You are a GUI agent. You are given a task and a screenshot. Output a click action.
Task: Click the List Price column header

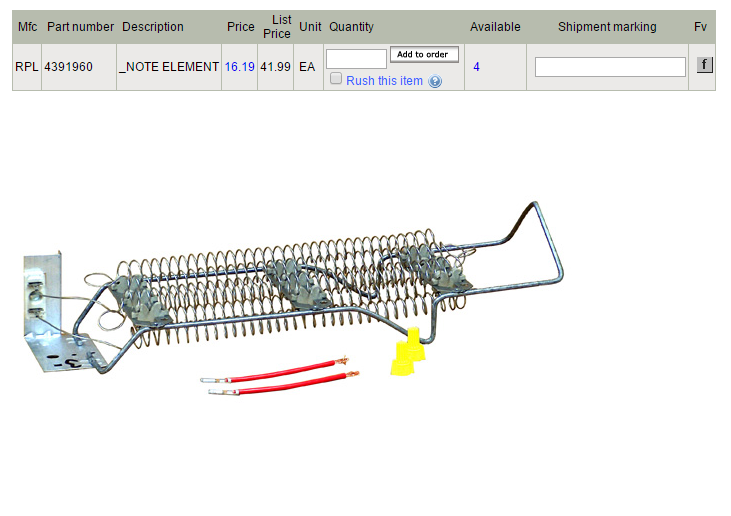coord(277,27)
